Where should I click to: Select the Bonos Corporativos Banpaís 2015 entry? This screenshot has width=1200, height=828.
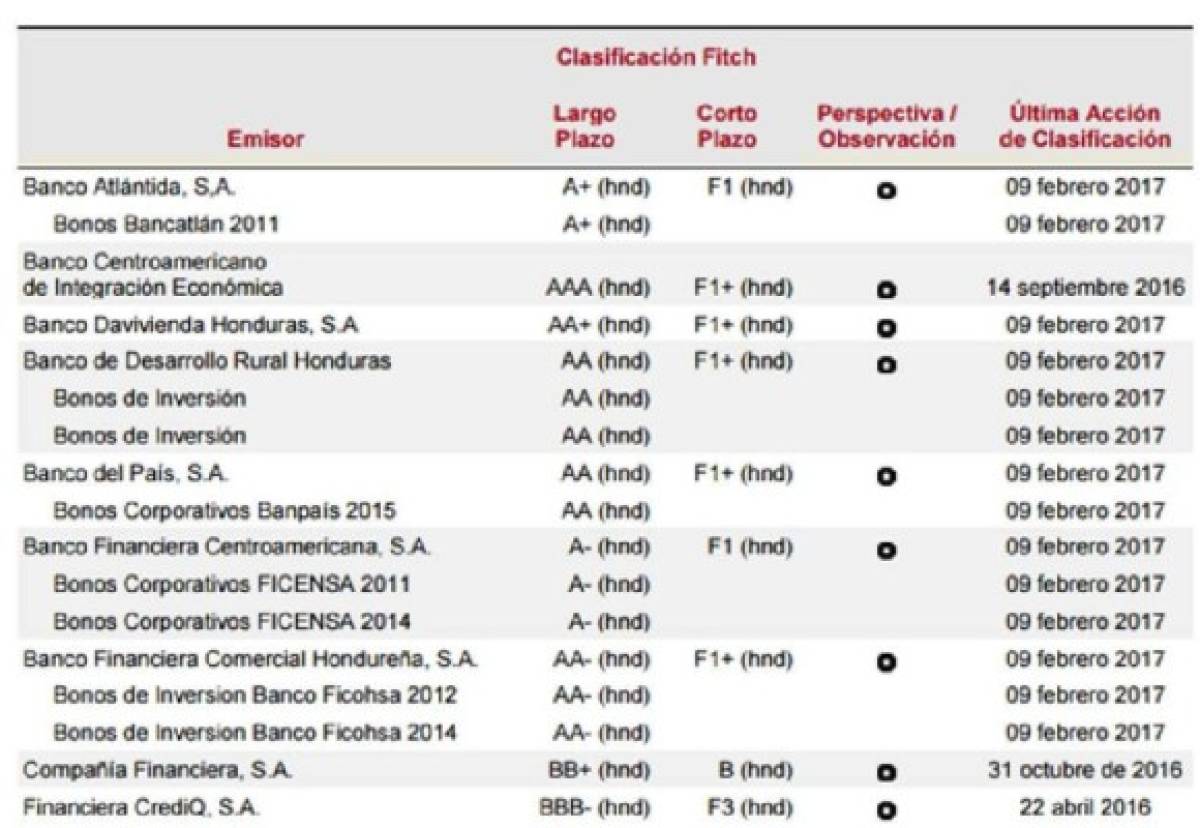[x=224, y=511]
